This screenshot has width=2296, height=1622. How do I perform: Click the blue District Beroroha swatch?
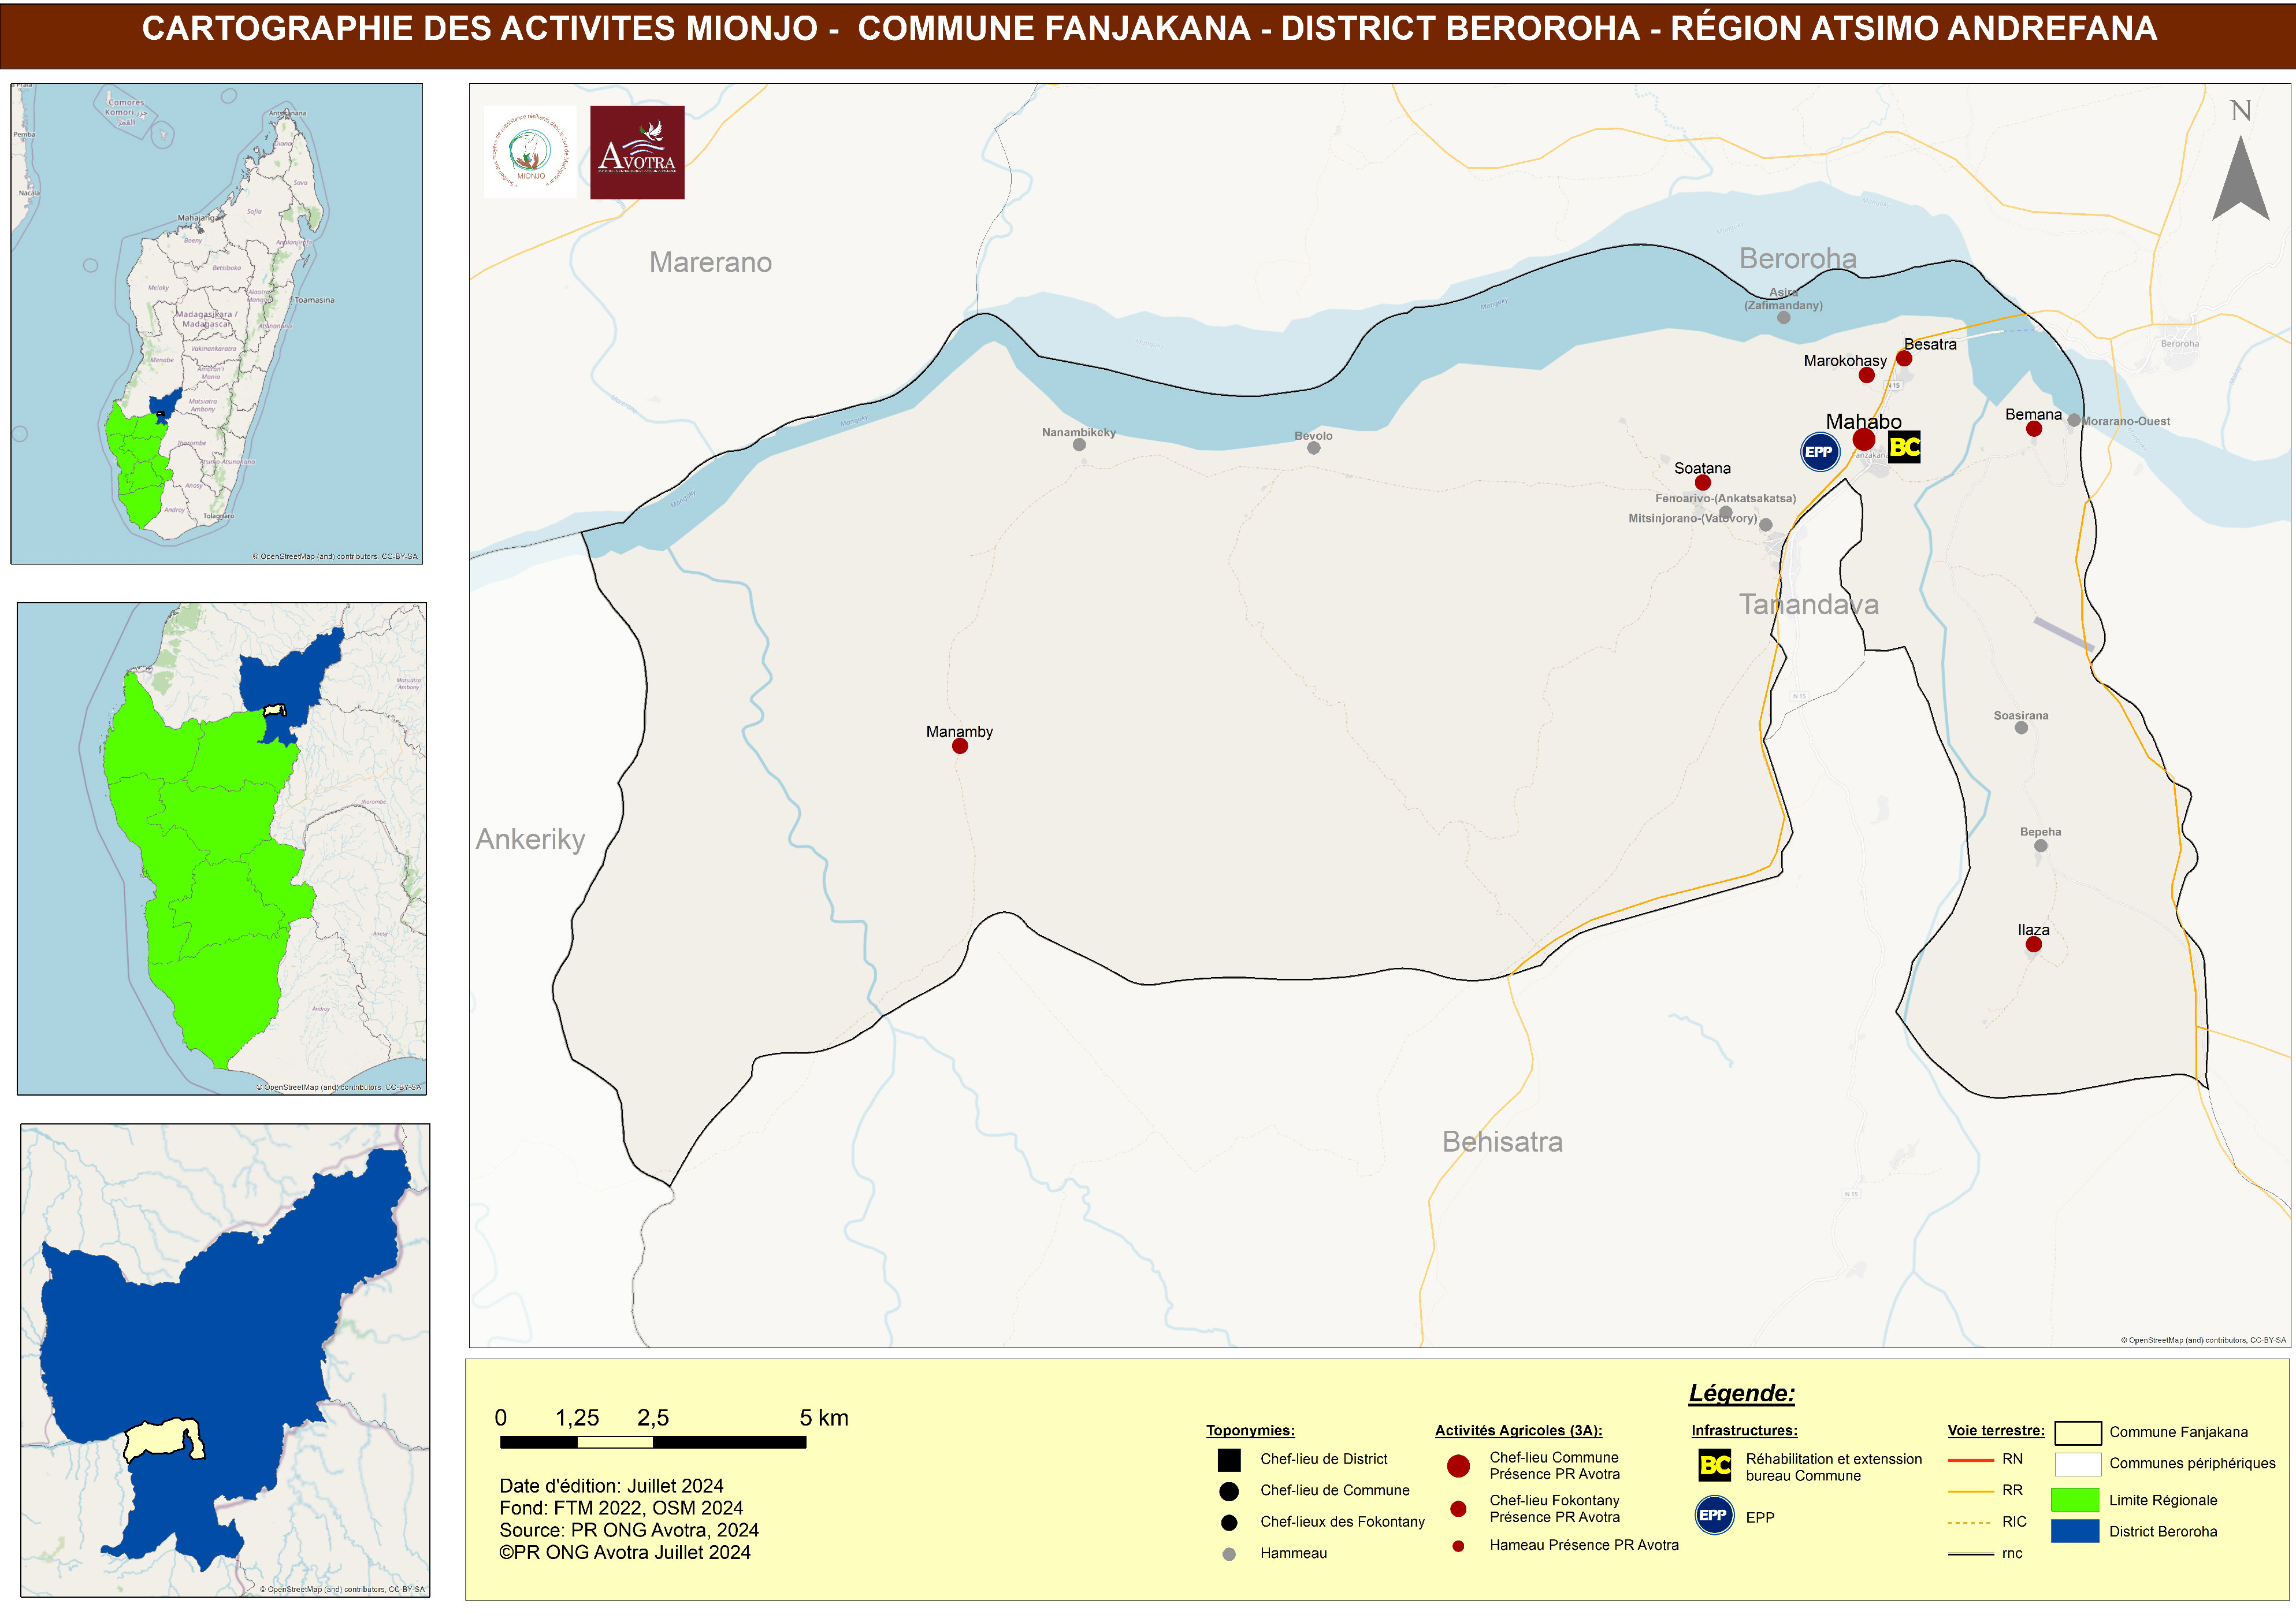click(2074, 1531)
